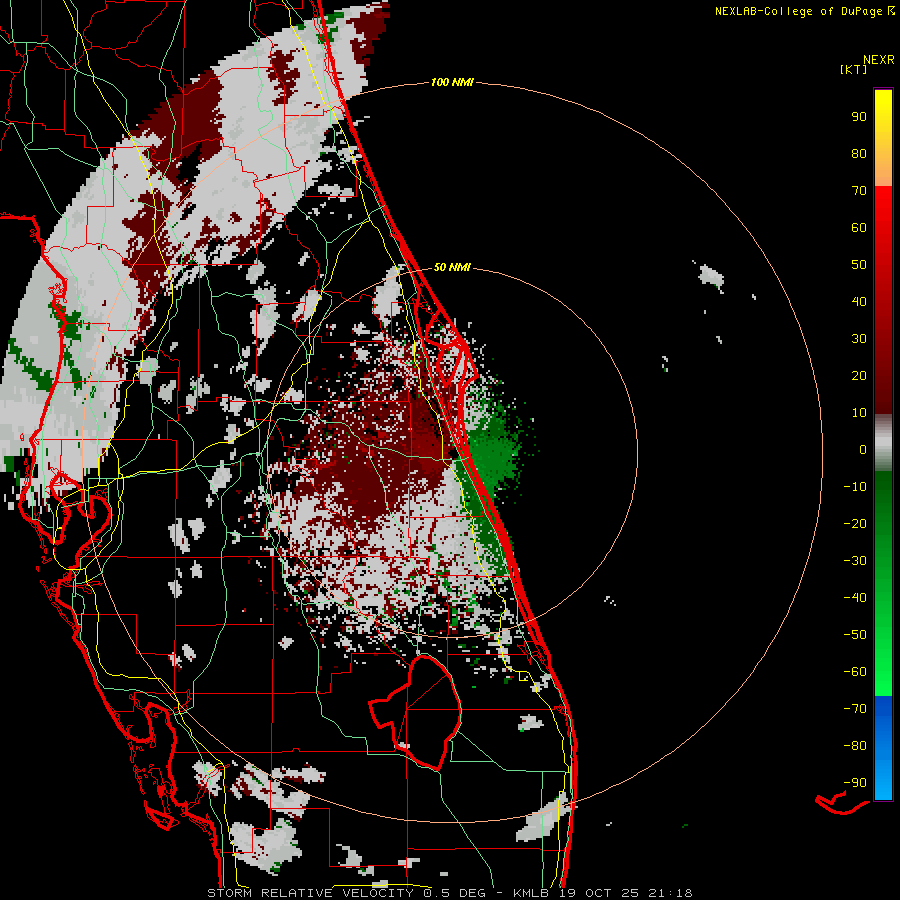
Task: Click the -70 scale value
Action: [x=855, y=709]
